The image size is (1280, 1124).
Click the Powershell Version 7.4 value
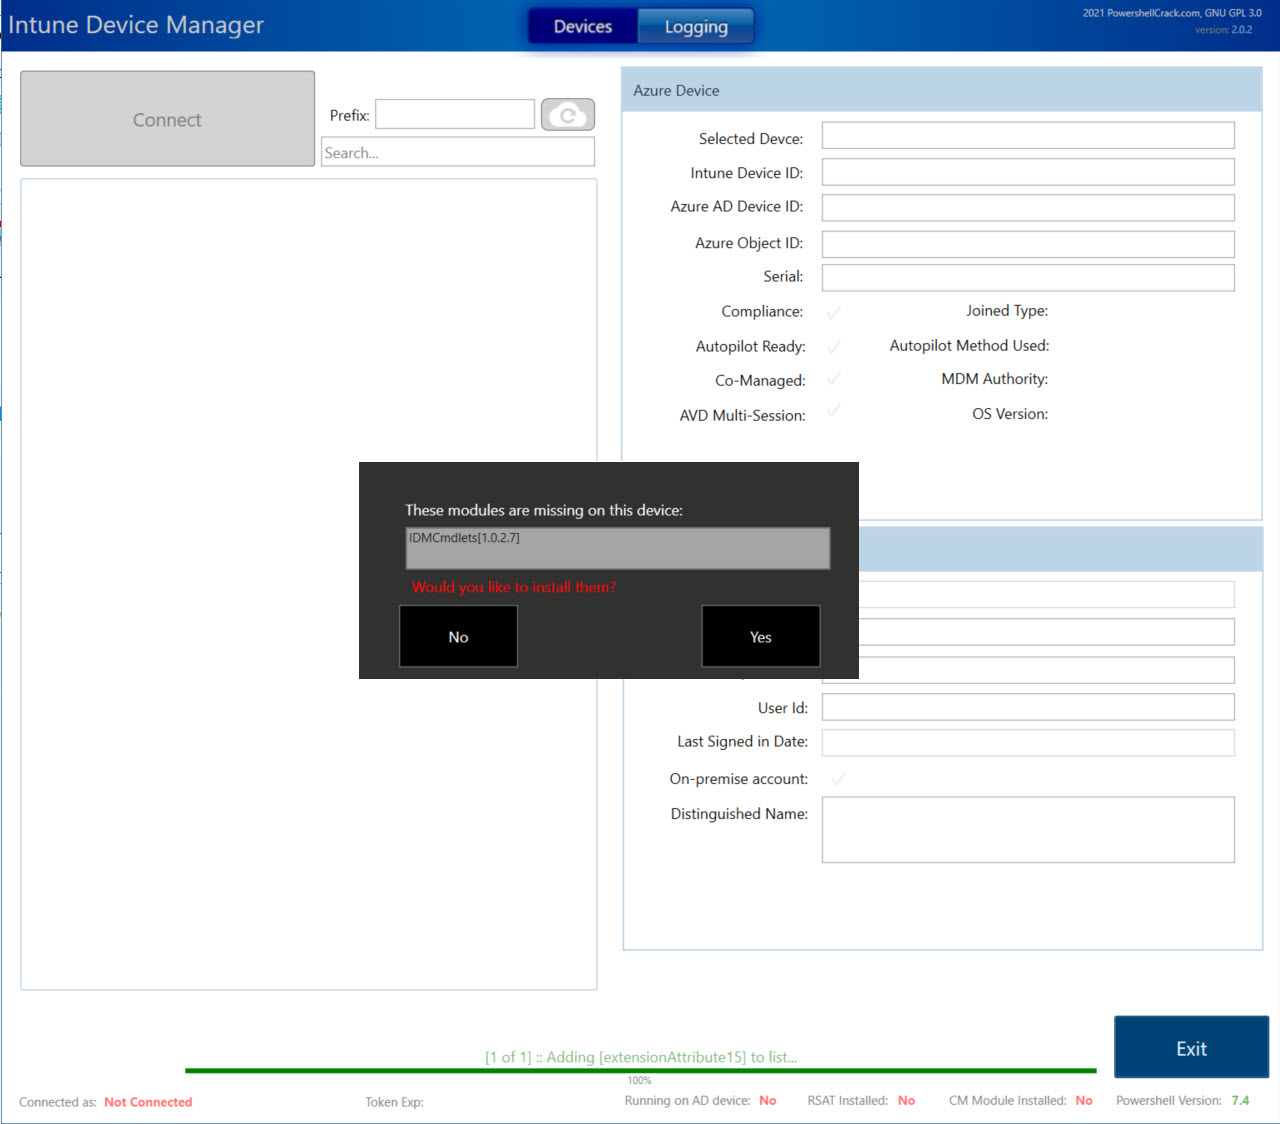(x=1240, y=1100)
